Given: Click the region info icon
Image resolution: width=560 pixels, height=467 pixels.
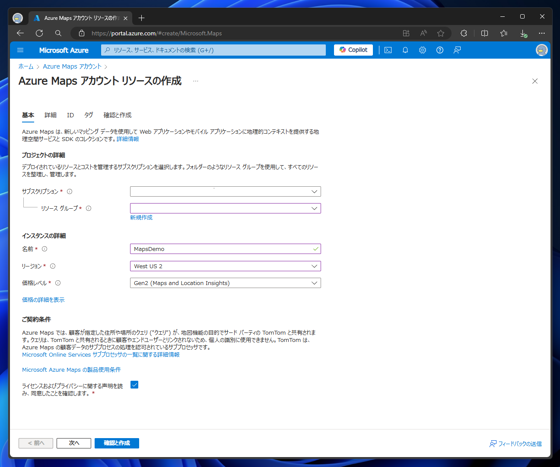Looking at the screenshot, I should (52, 266).
